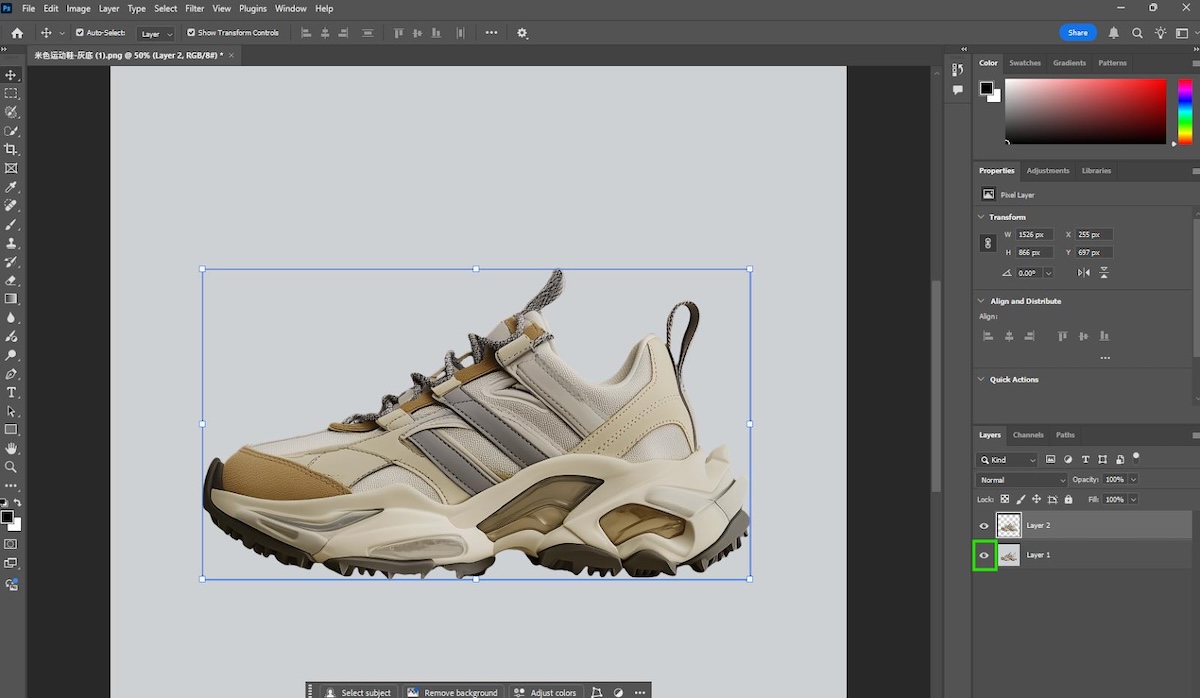The height and width of the screenshot is (698, 1200).
Task: Click the Adjust colors button
Action: coord(545,692)
